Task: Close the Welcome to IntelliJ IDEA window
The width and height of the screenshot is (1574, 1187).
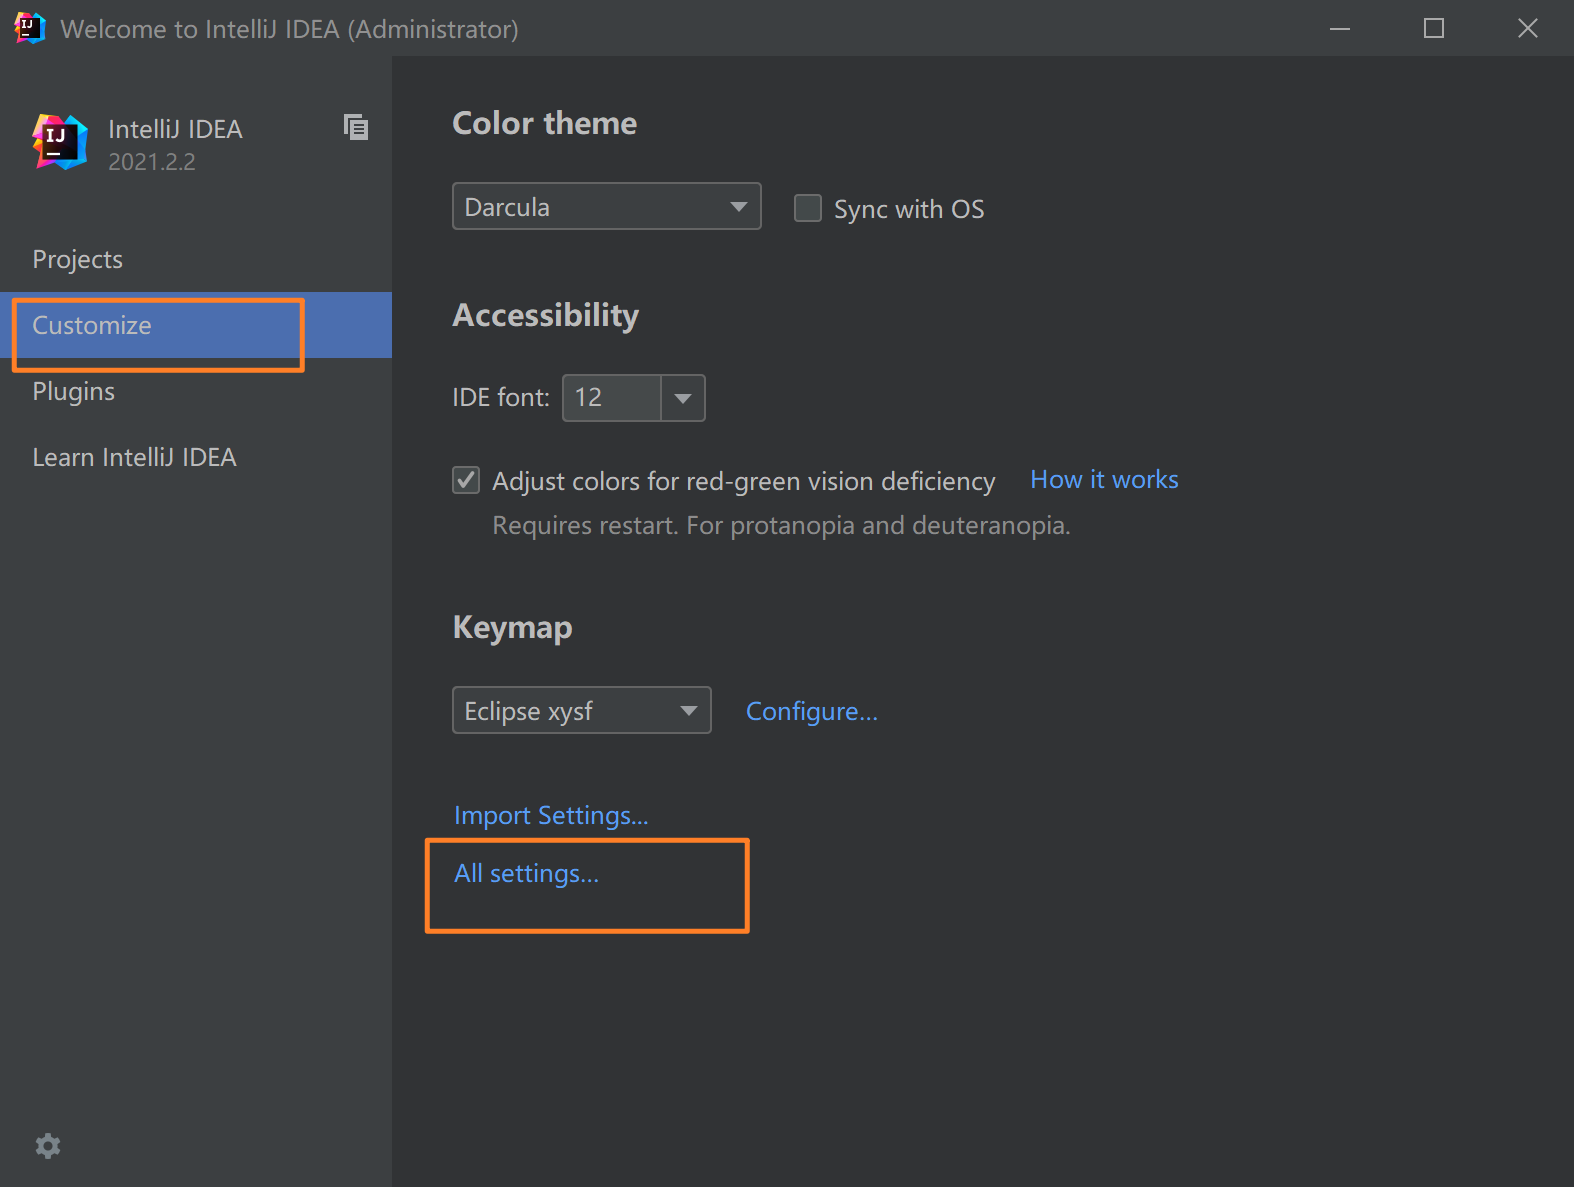Action: [1527, 28]
